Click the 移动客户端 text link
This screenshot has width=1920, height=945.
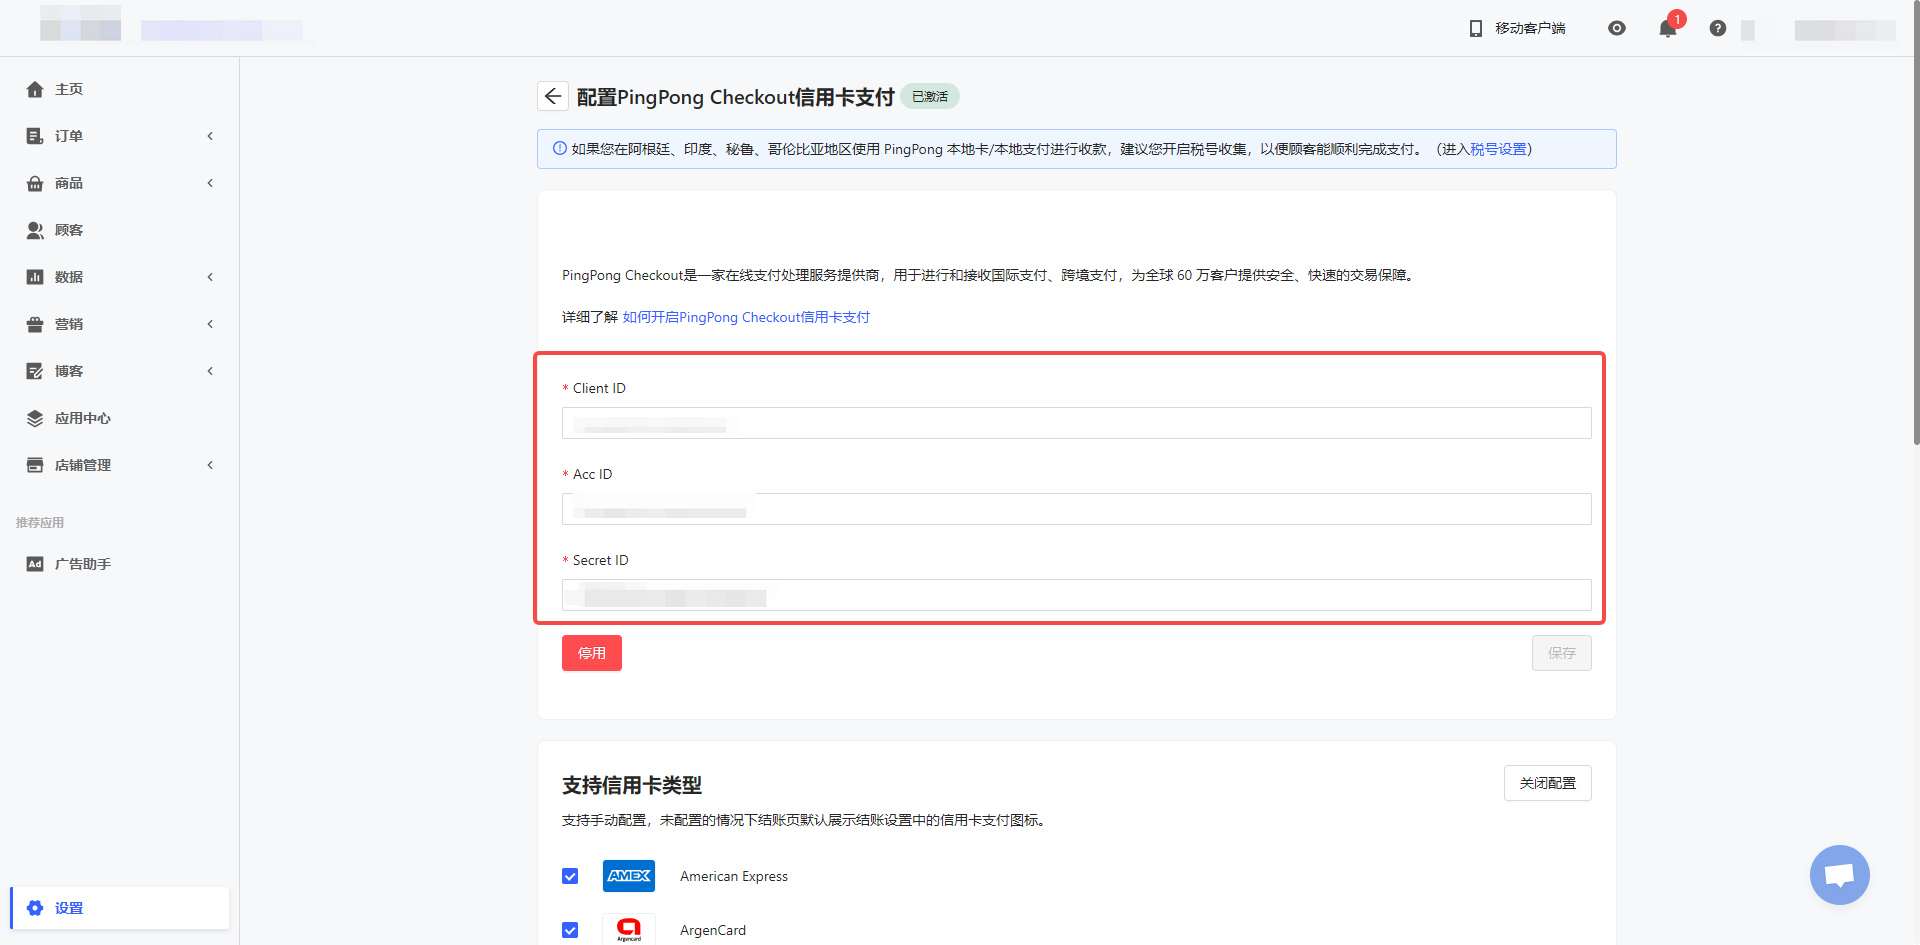1530,28
